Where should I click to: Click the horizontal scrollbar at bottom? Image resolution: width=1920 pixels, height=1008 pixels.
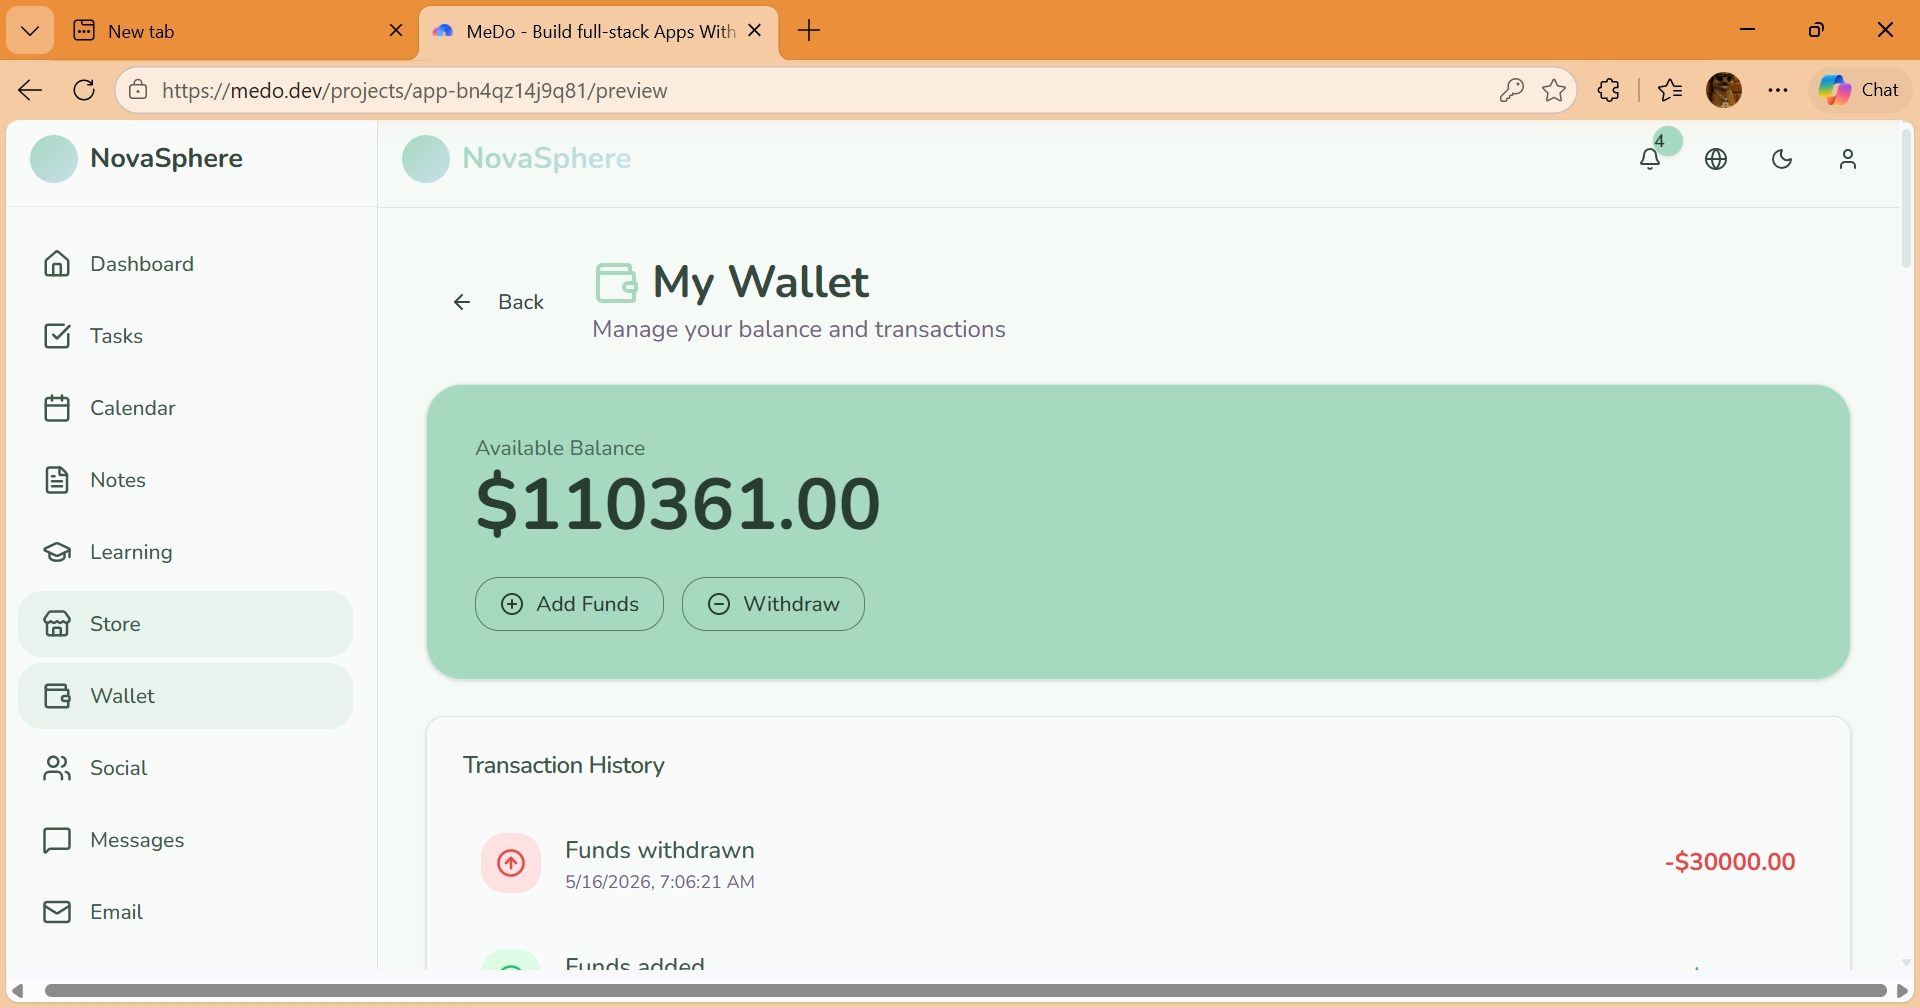(x=966, y=991)
